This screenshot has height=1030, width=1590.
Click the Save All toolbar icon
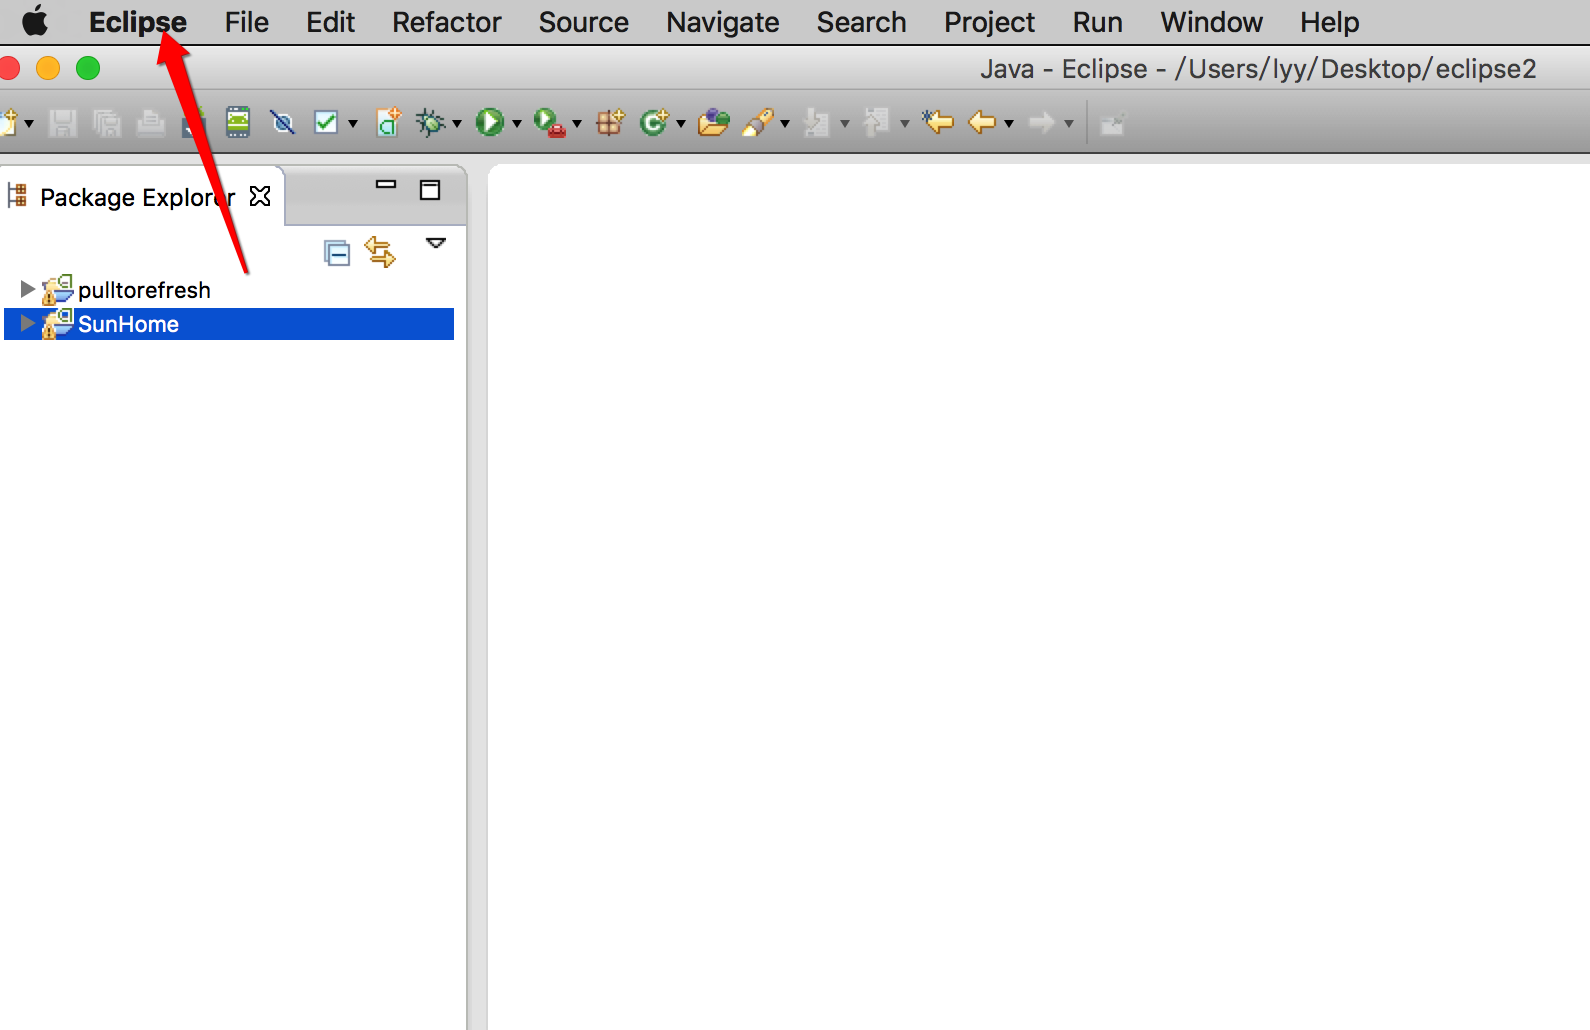pos(107,123)
